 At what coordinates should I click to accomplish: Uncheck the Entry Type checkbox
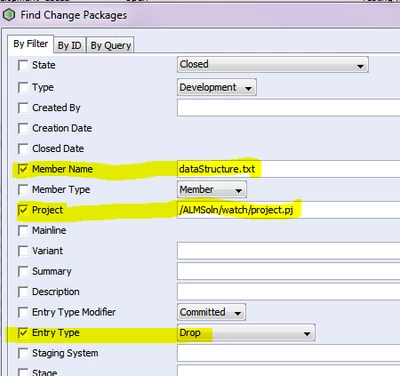pos(23,333)
